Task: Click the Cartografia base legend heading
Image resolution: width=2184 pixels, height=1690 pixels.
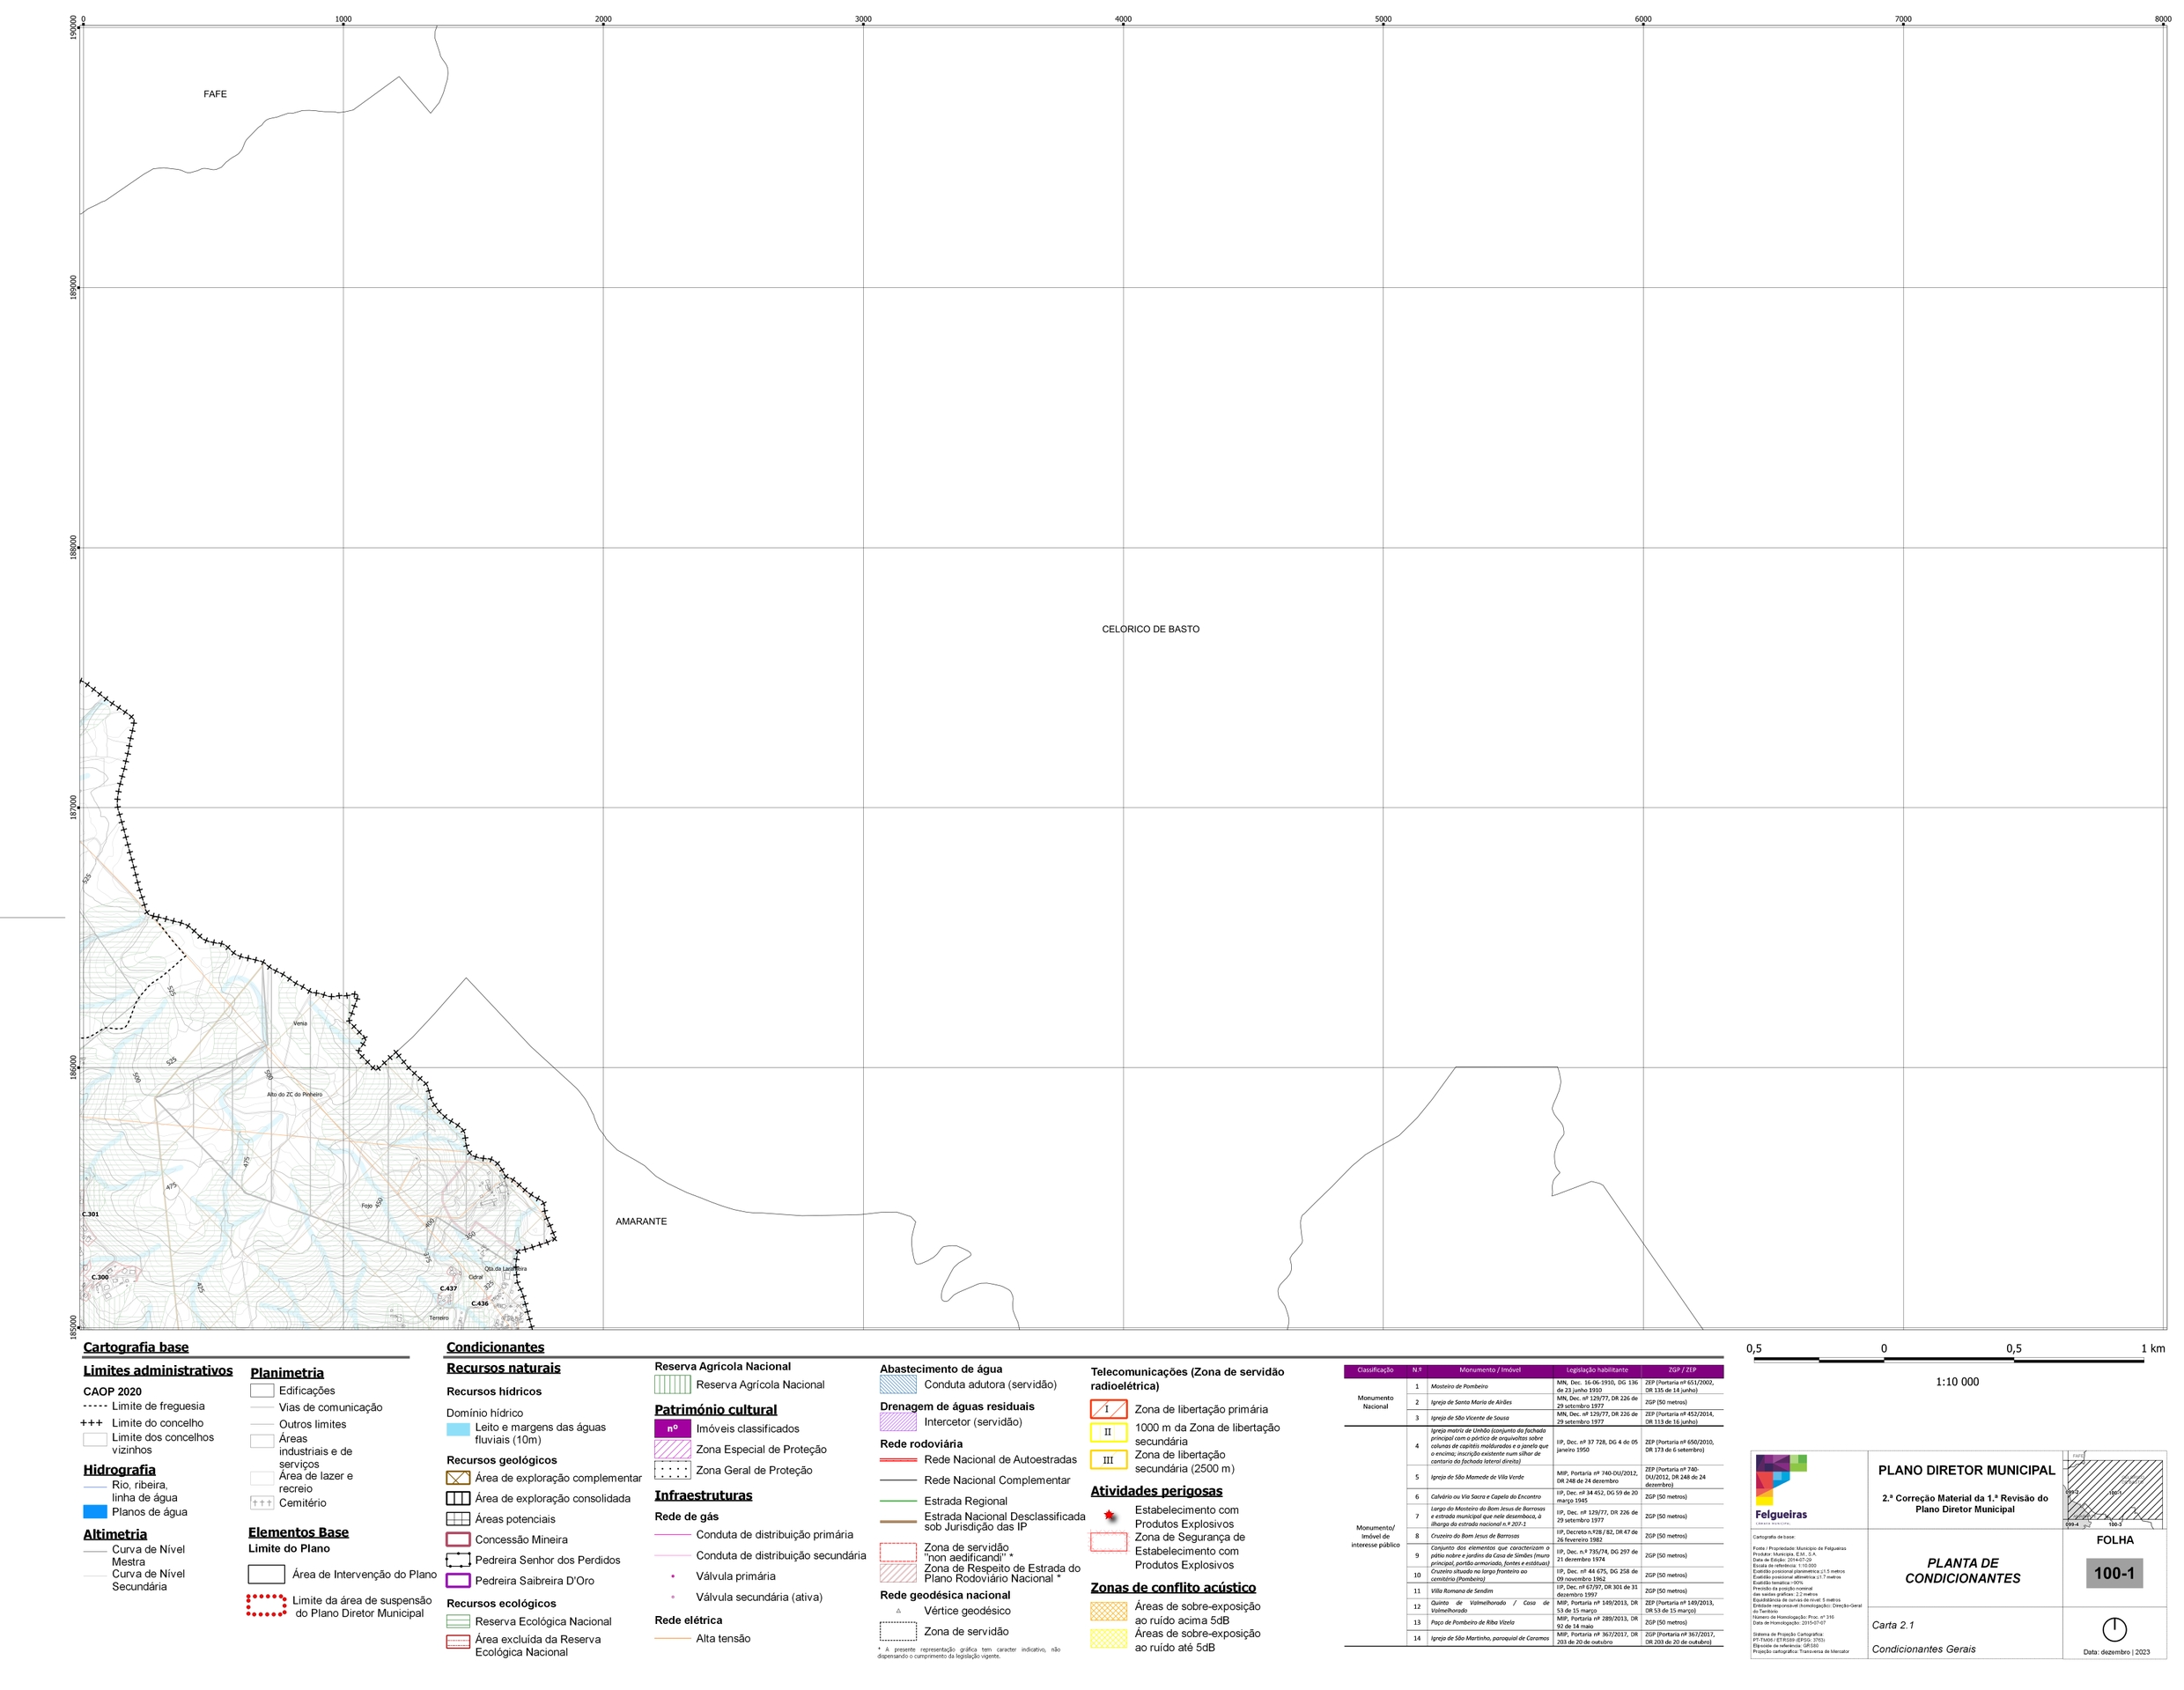Action: coord(136,1347)
